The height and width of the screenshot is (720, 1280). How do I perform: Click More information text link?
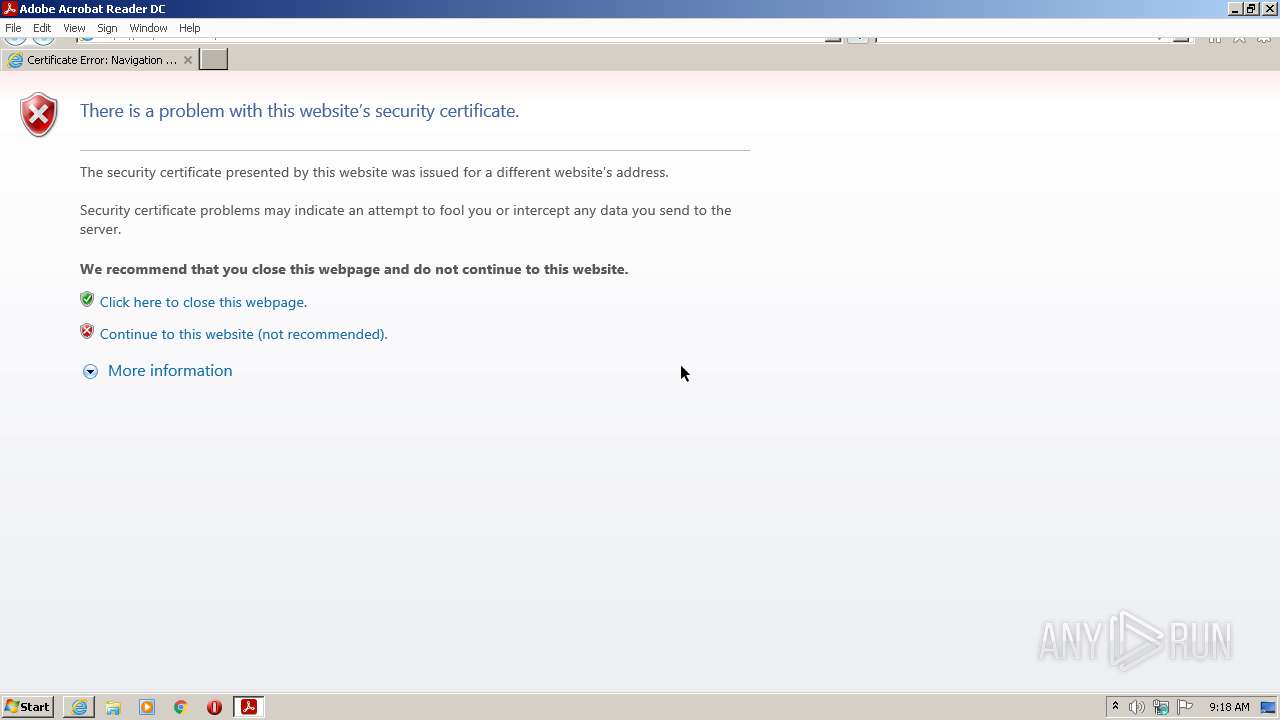coord(170,371)
